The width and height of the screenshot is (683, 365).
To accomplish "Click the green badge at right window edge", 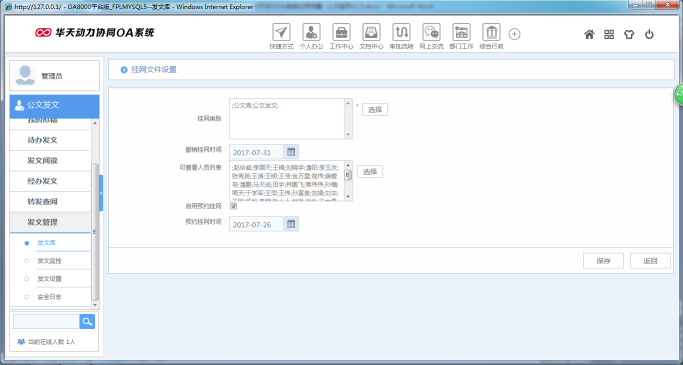I will [x=679, y=95].
